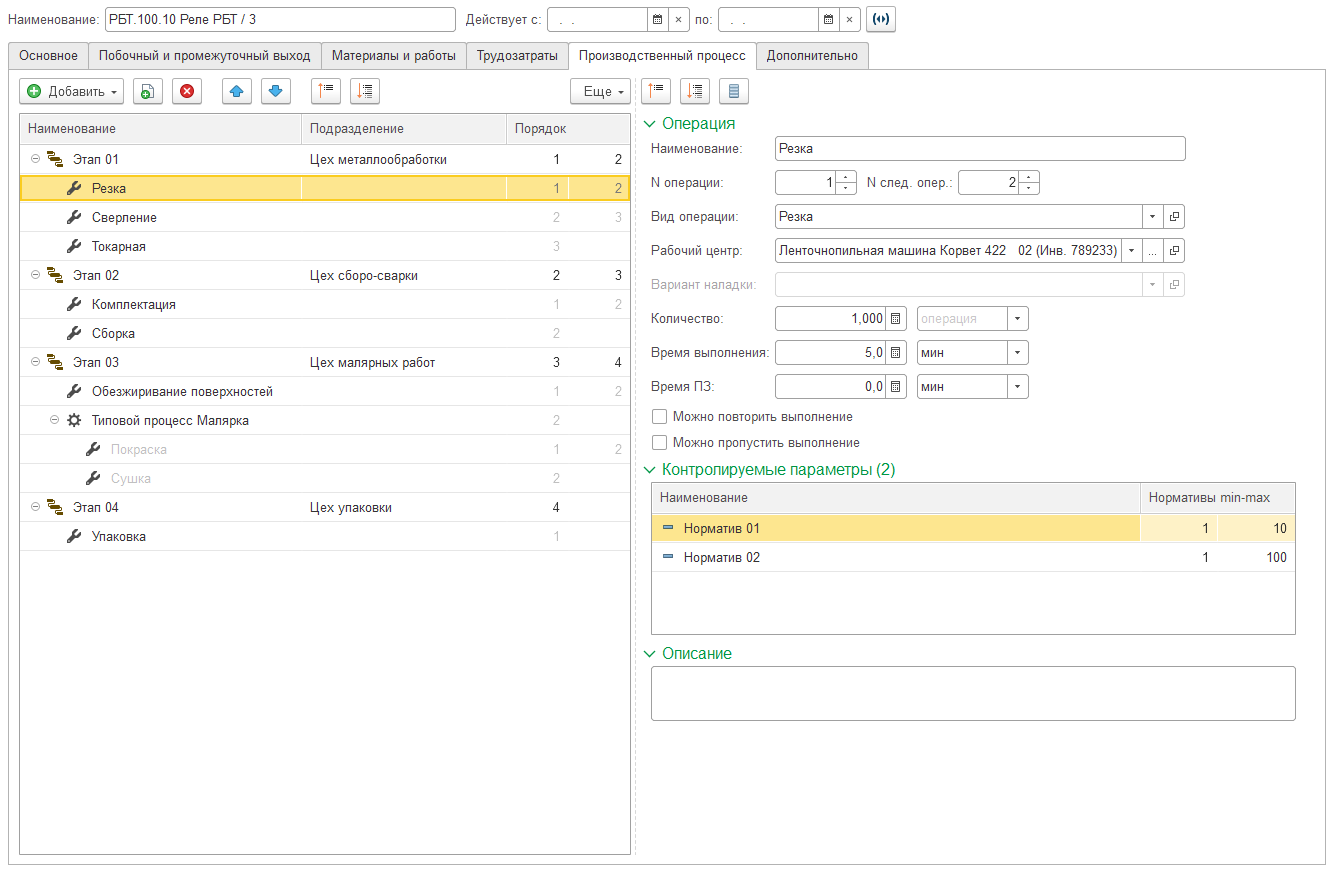1334x872 pixels.
Task: Click the copy item icon beside Добавить
Action: tap(147, 92)
